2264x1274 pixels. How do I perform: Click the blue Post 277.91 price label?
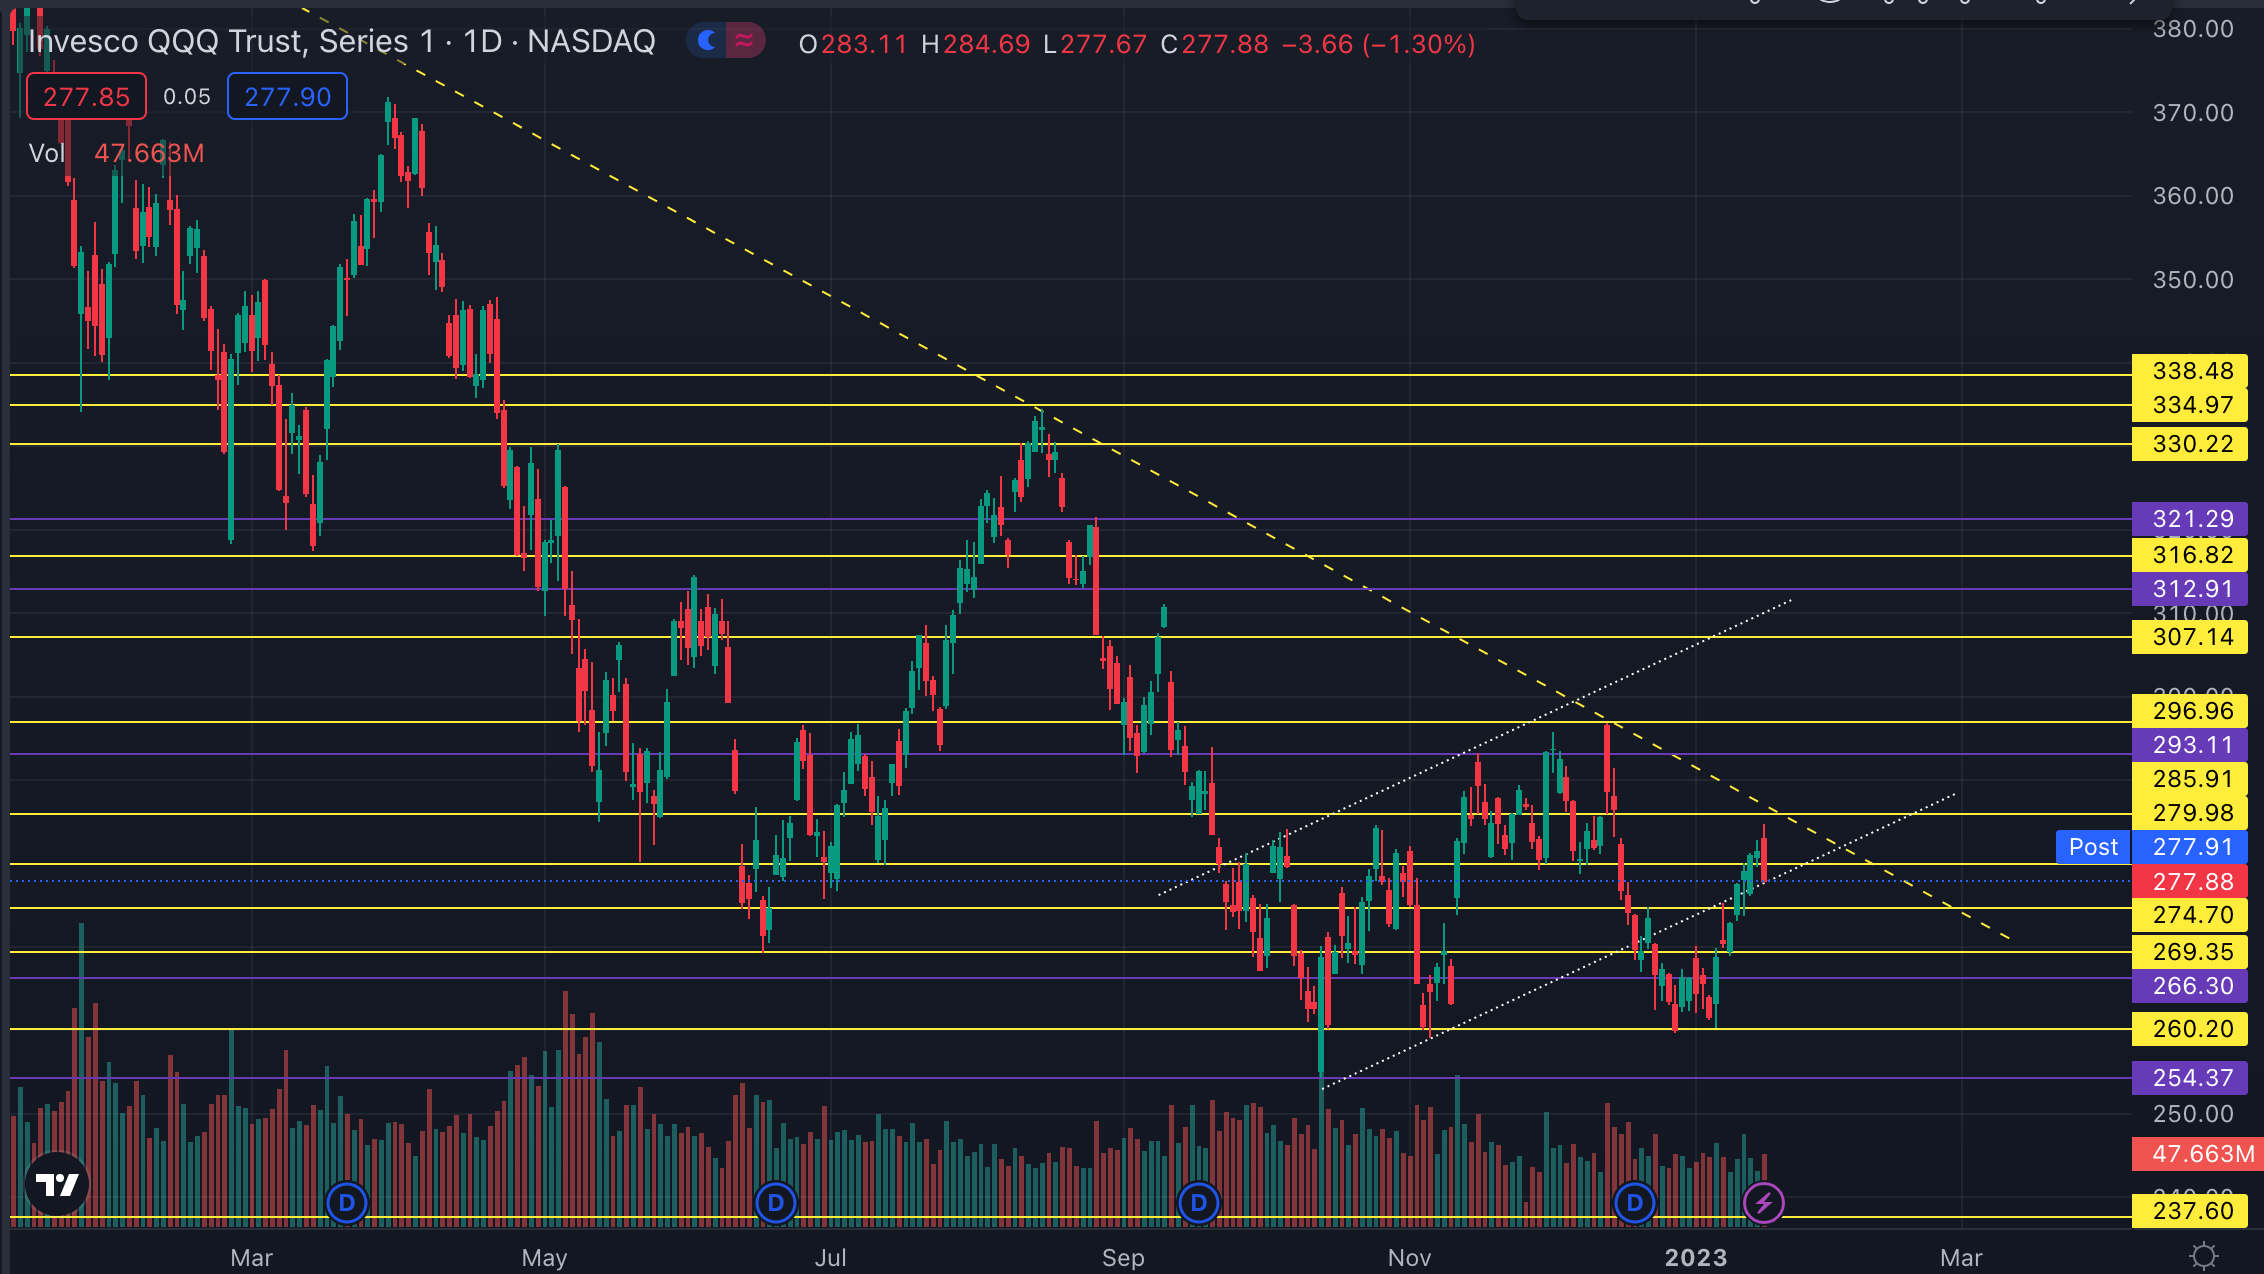[x=2152, y=847]
